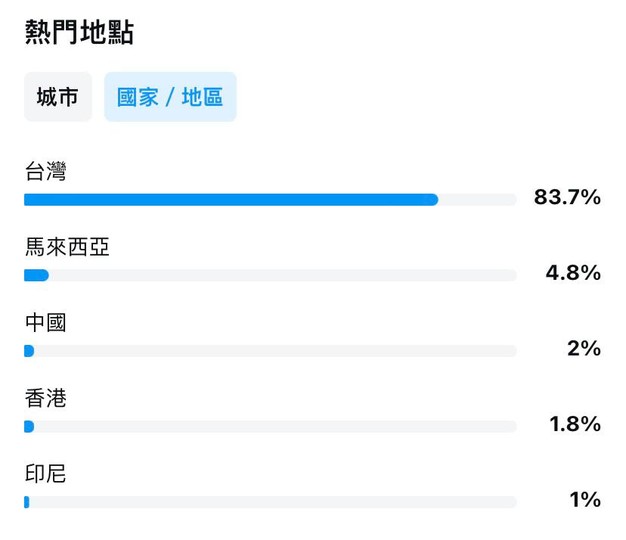626x540 pixels.
Task: Click the blue filled part of 馬來西亞 bar
Action: [x=36, y=275]
